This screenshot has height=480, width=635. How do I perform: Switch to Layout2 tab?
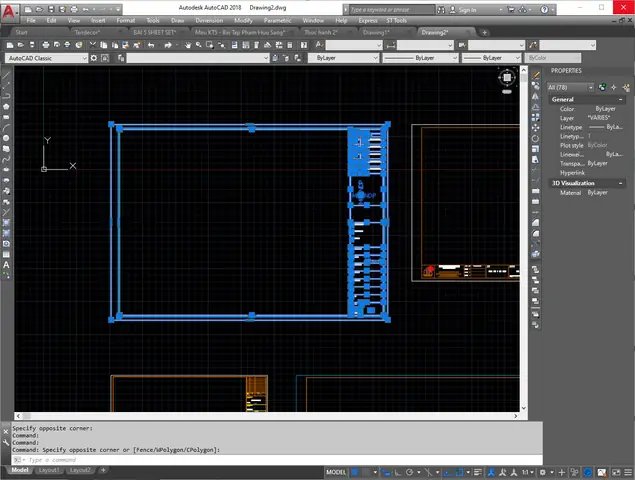(x=80, y=470)
